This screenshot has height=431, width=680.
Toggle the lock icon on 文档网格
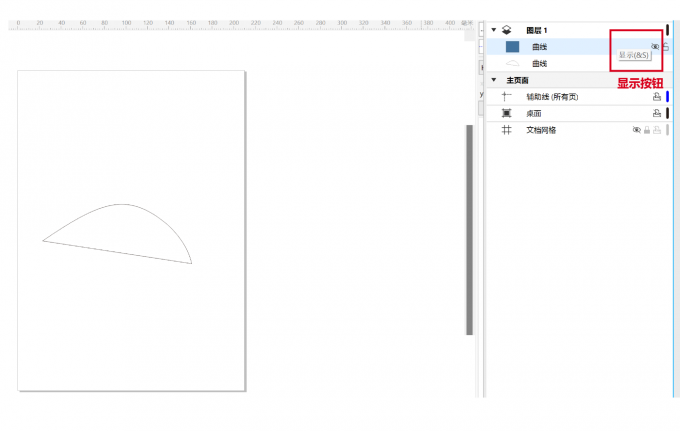point(646,130)
